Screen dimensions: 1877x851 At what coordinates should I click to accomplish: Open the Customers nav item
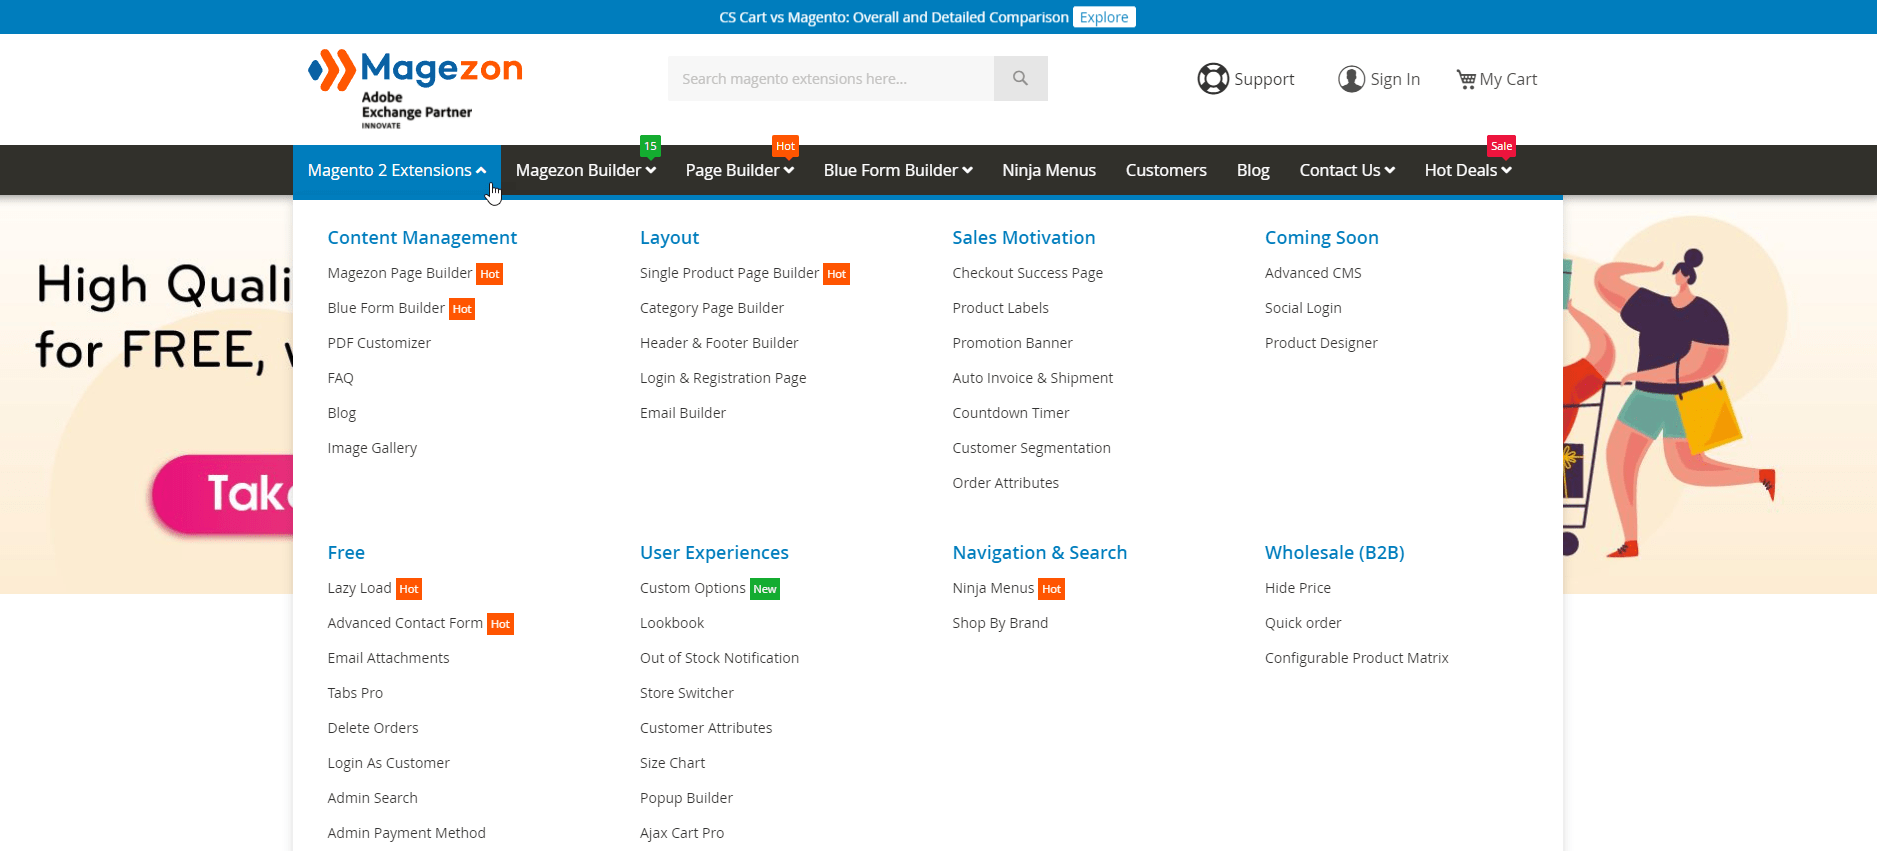[x=1166, y=170]
